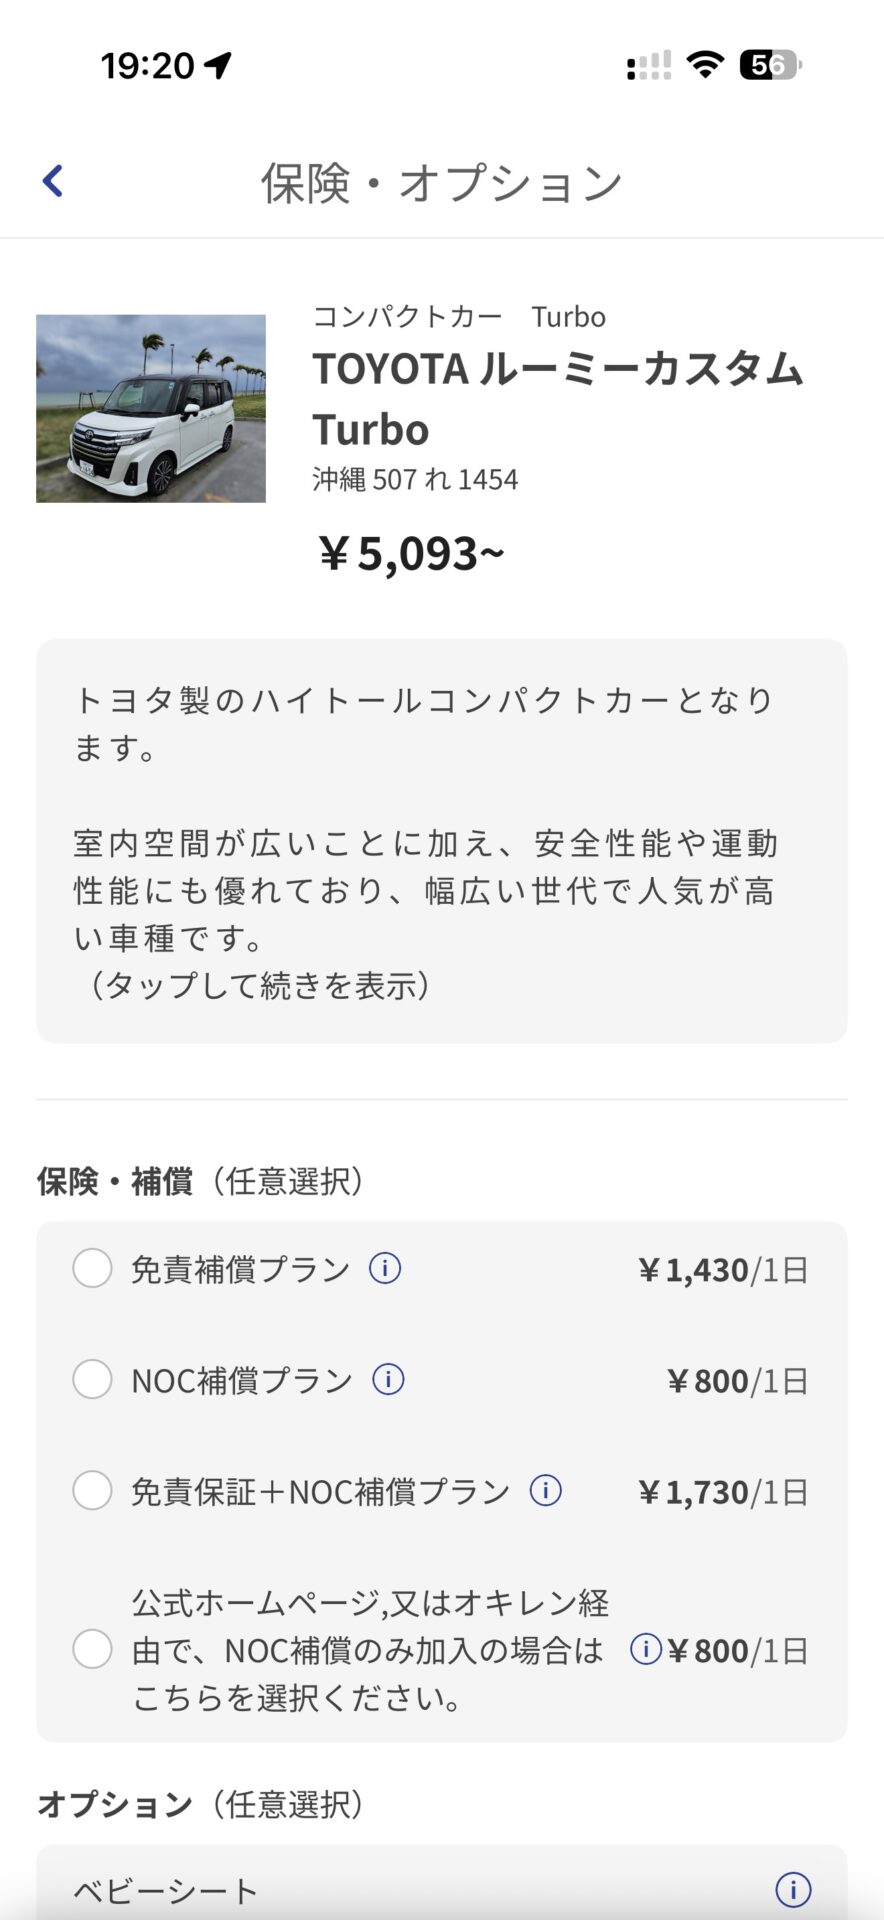Open info icon for ベビーシート

tap(793, 1890)
